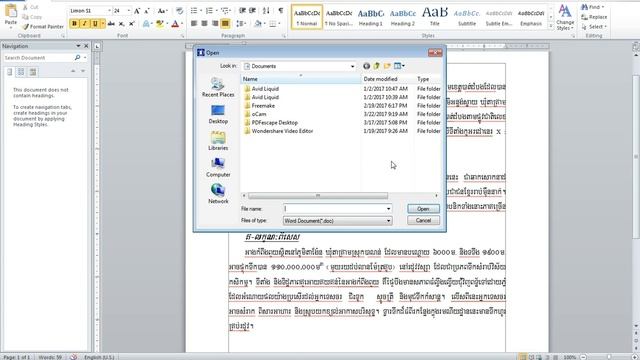Open the Views menu dropdown in dialog
Viewport: 640px width, 360px height.
tap(403, 66)
